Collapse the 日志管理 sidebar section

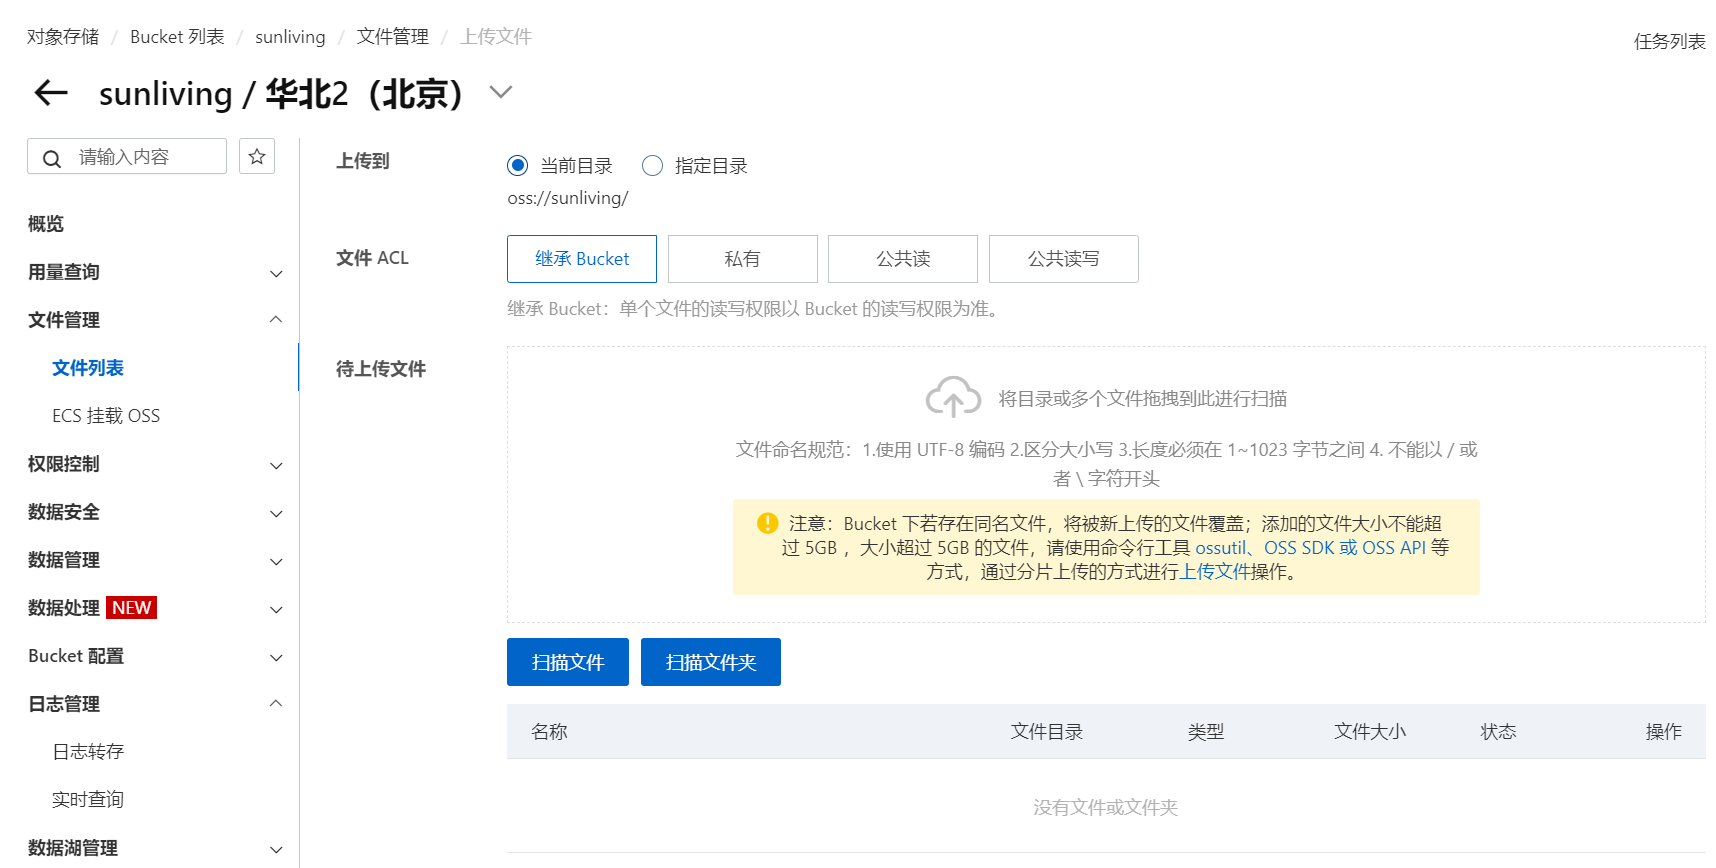[277, 703]
